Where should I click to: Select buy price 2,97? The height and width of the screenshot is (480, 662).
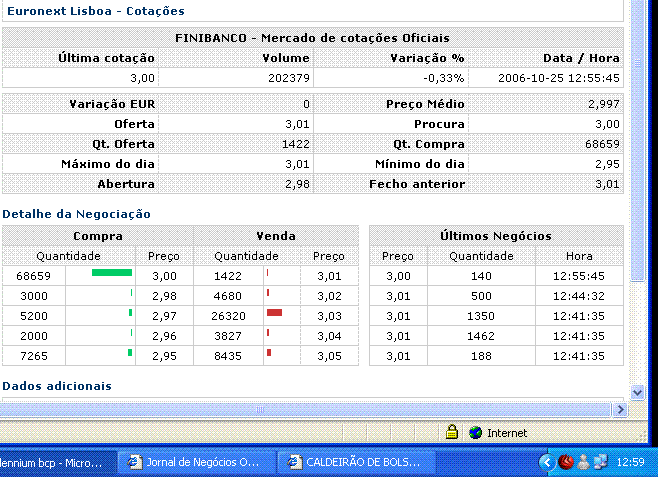pyautogui.click(x=164, y=316)
